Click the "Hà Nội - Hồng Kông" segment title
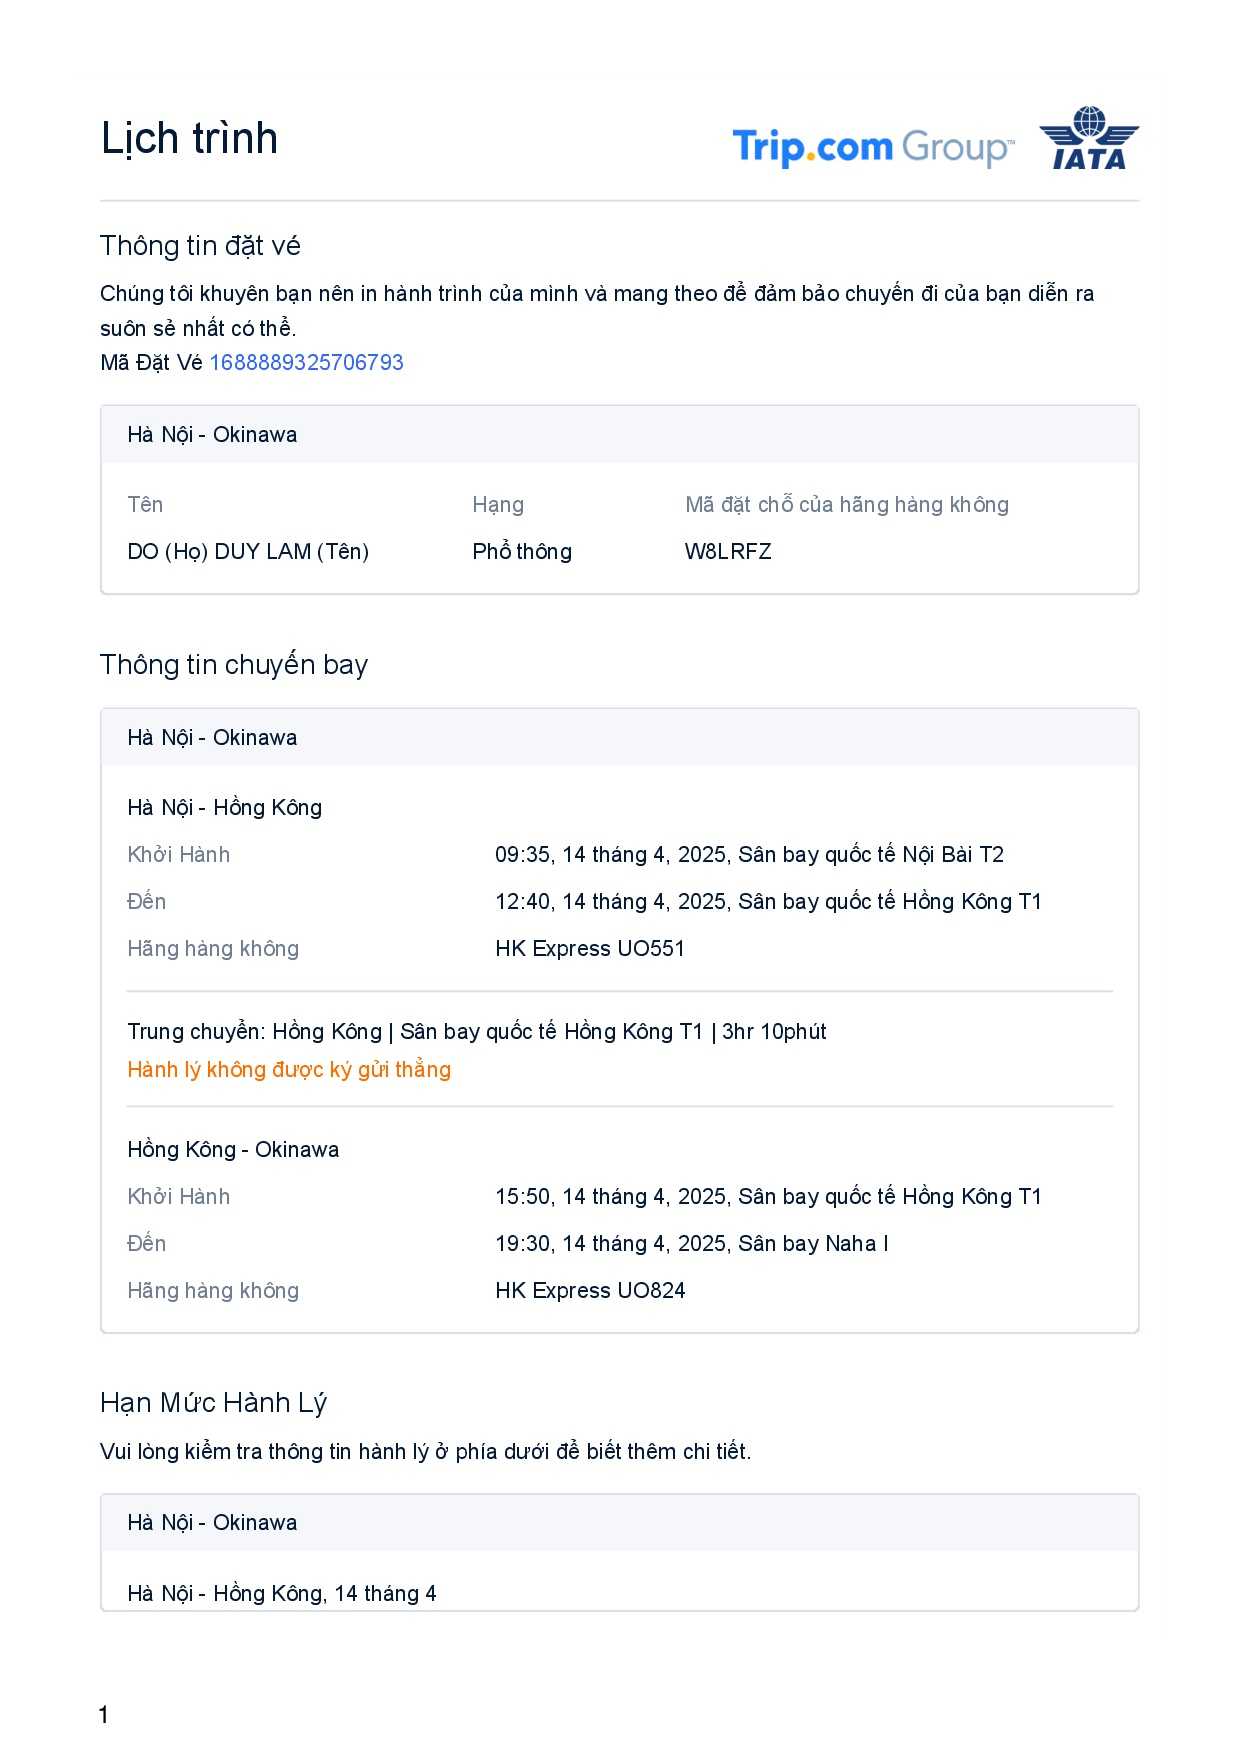Image resolution: width=1240 pixels, height=1754 pixels. pos(225,808)
